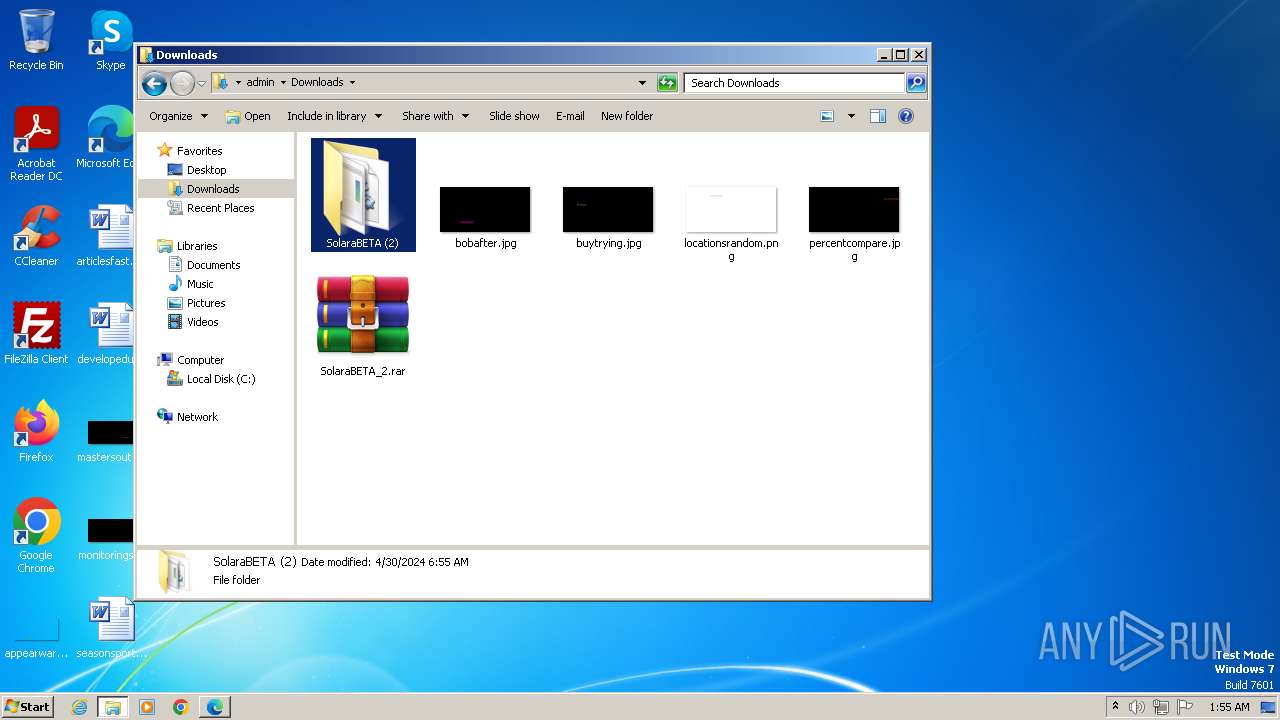Image resolution: width=1280 pixels, height=720 pixels.
Task: Click the network tray icon
Action: (1161, 707)
